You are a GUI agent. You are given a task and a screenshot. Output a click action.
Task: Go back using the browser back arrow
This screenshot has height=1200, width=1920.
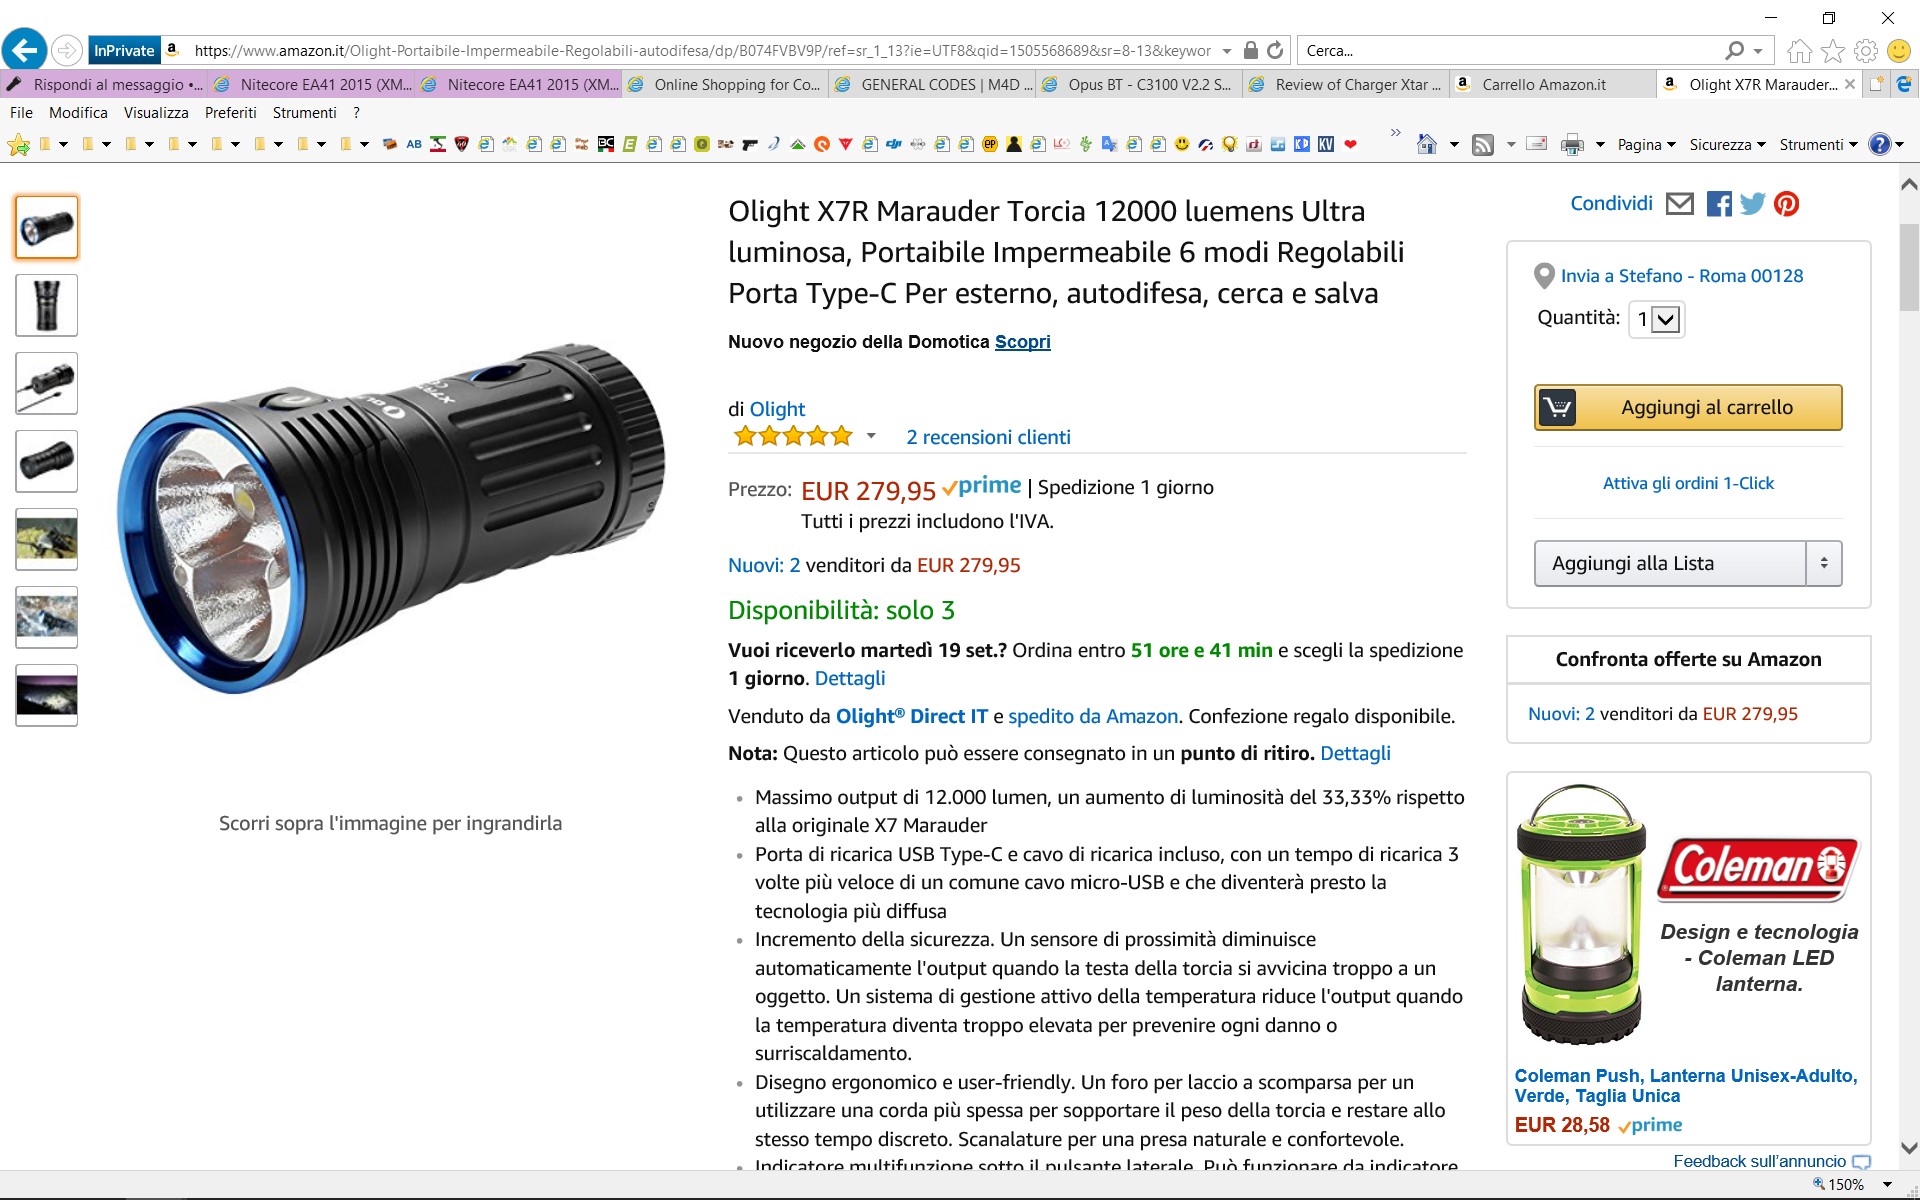[24, 50]
